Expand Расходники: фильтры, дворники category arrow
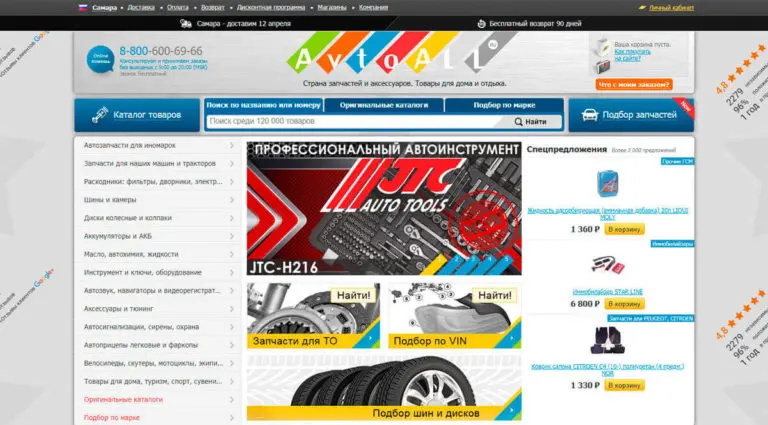 pos(232,182)
